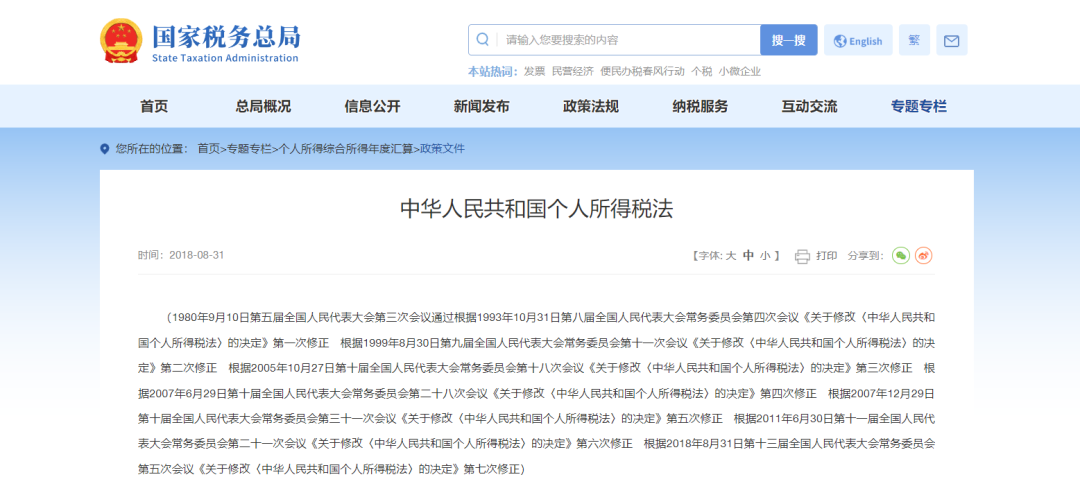1080x495 pixels.
Task: Select the 政策法规 navigation tab
Action: pos(590,107)
